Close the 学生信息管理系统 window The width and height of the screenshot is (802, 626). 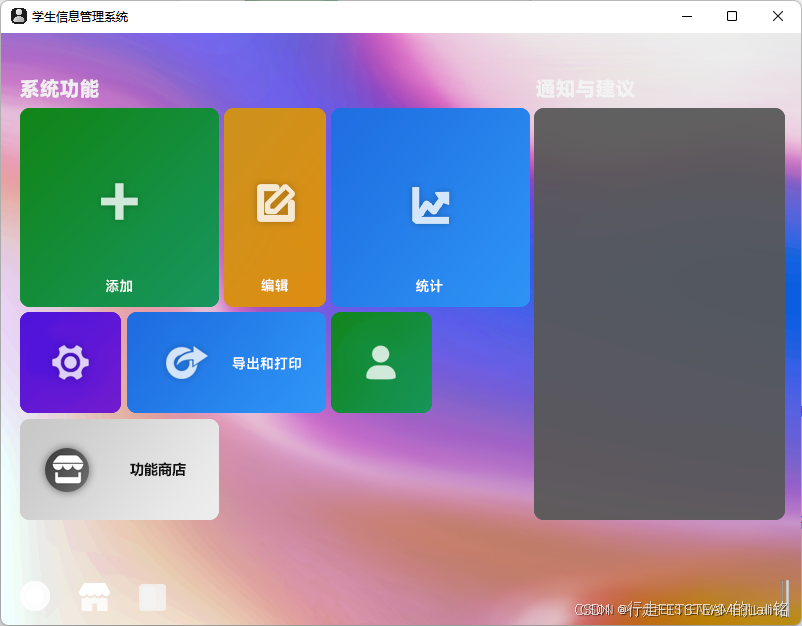(778, 16)
